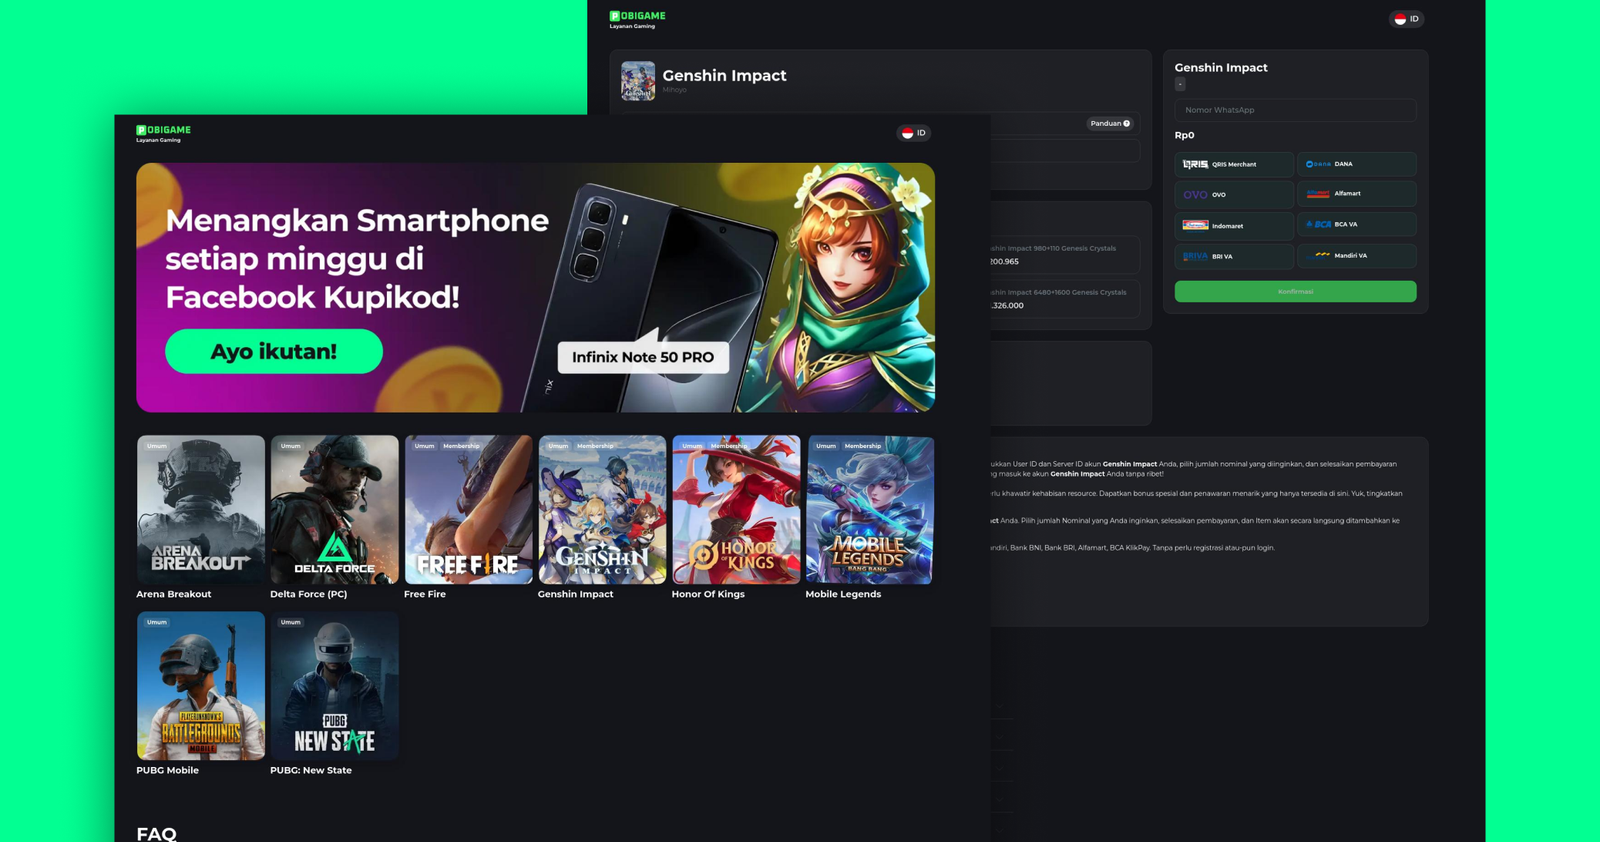Click the Obigame logo on the home page
Viewport: 1600px width, 842px height.
pyautogui.click(x=163, y=133)
